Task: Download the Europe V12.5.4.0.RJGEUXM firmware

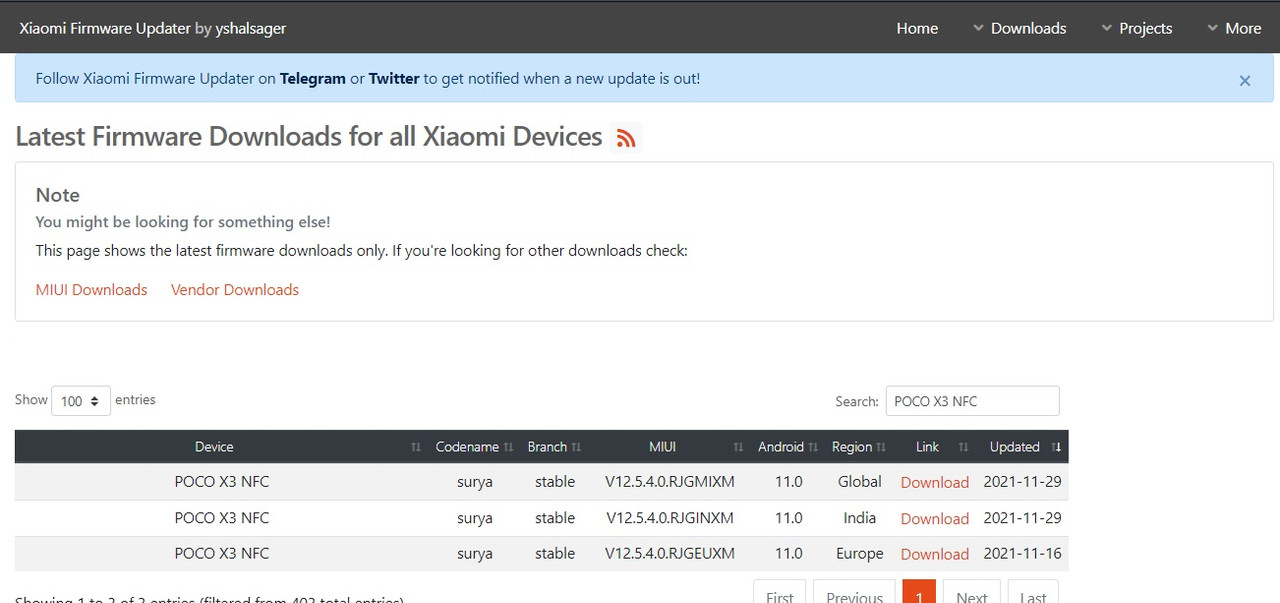Action: [x=935, y=554]
